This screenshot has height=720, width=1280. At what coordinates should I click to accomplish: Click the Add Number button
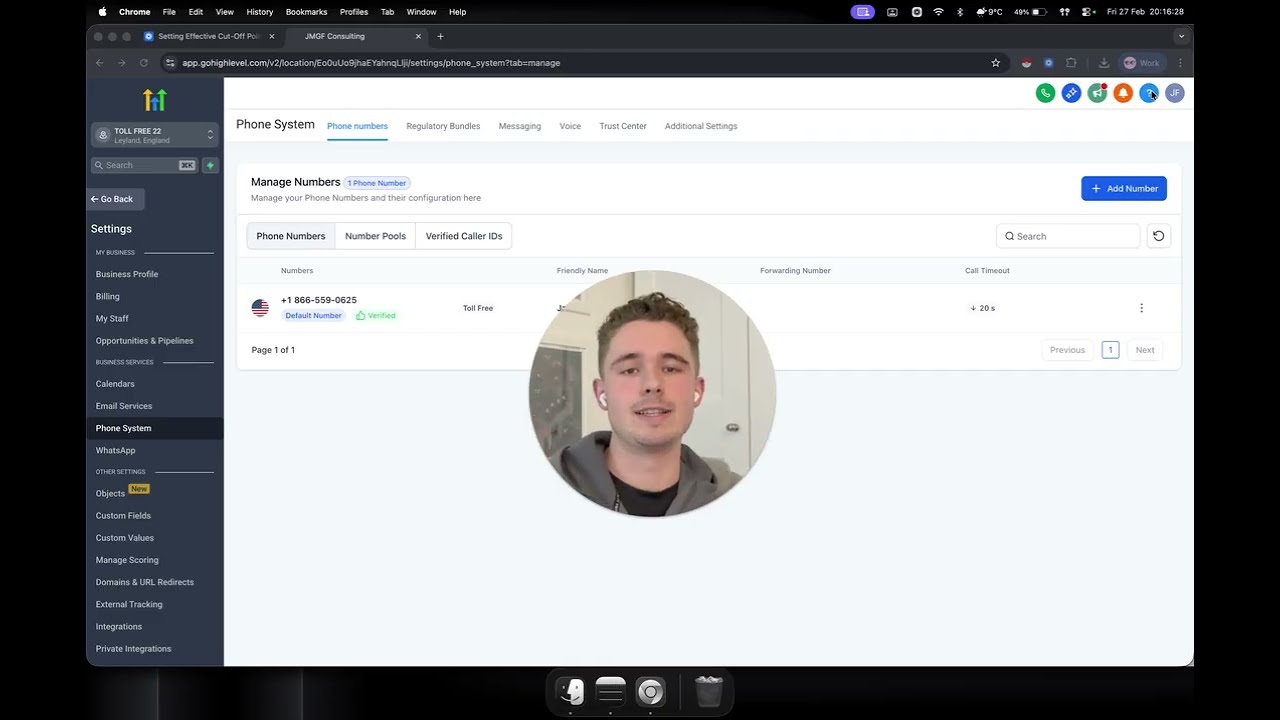point(1124,188)
